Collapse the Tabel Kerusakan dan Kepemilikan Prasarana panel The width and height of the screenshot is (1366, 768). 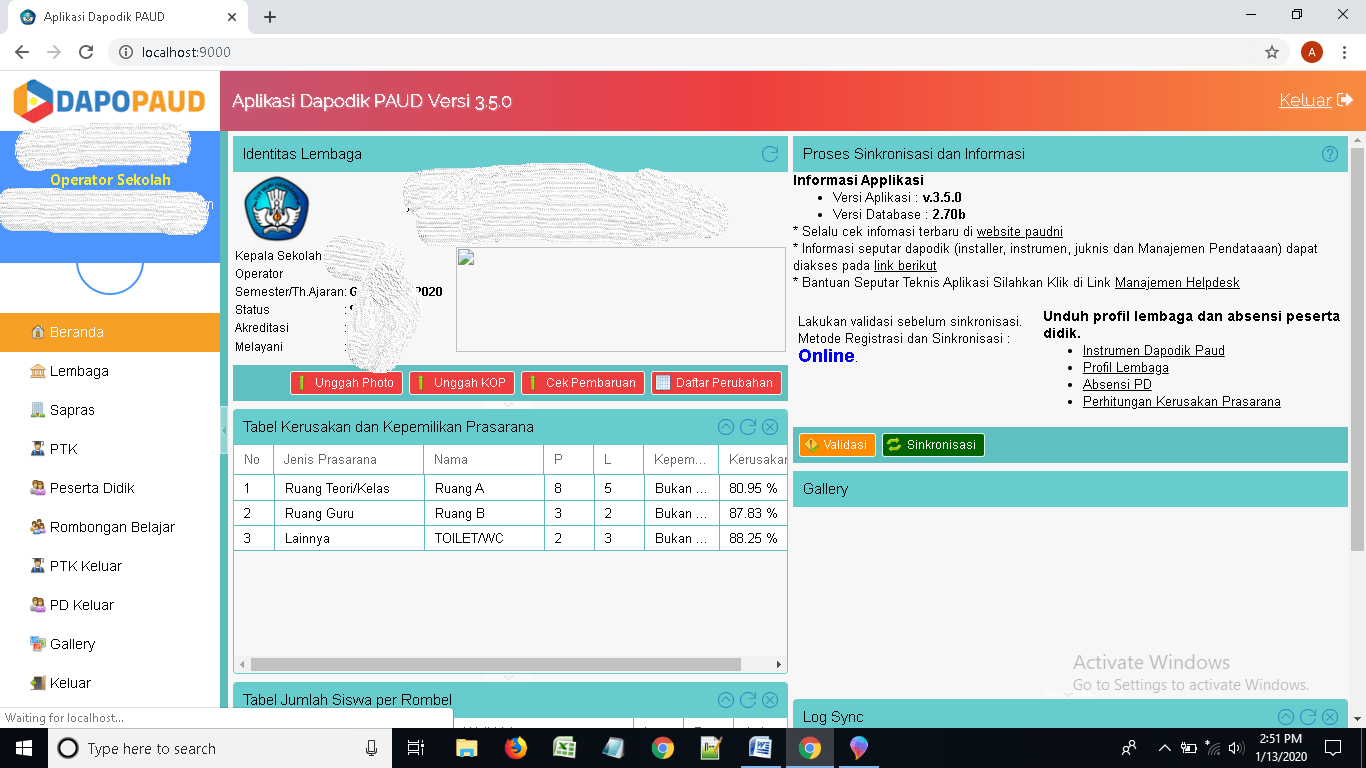[726, 427]
